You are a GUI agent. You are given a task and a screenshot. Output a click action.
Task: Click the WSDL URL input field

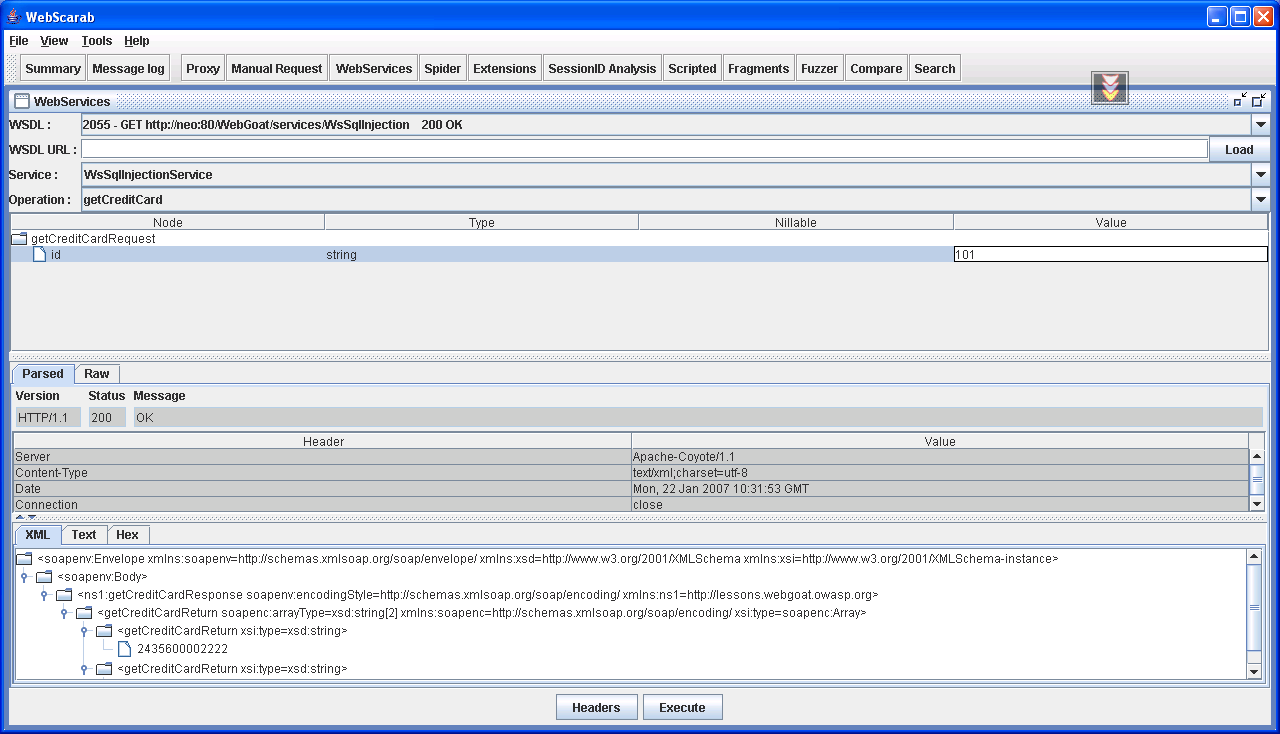point(644,149)
